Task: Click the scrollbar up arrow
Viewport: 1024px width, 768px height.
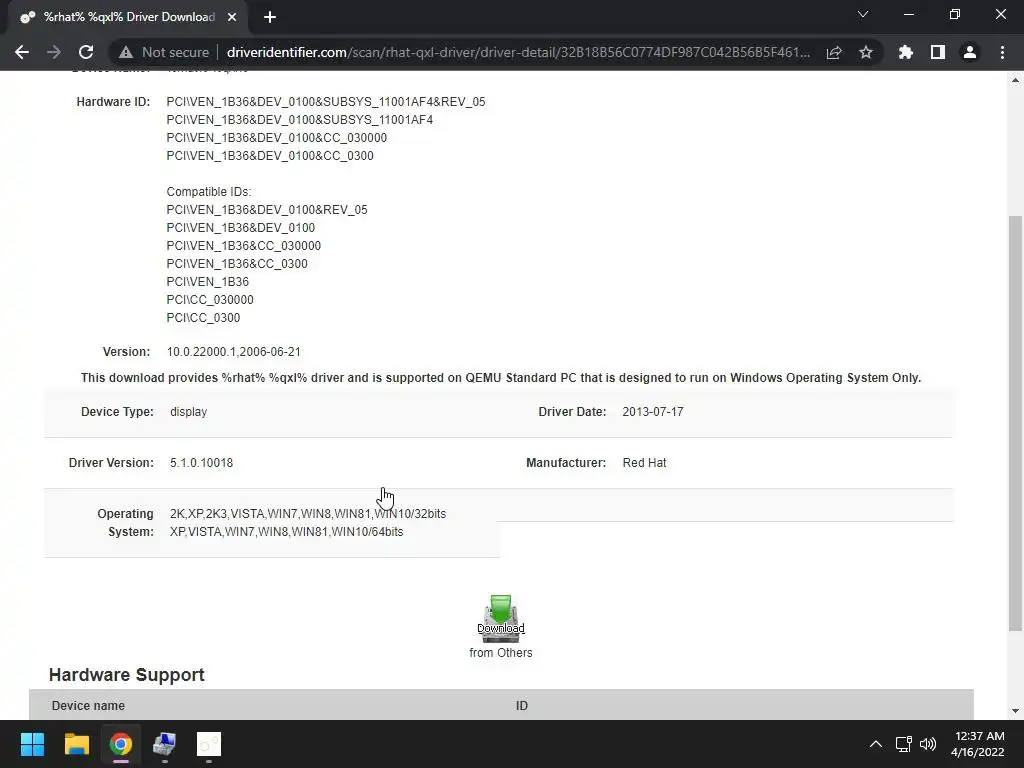Action: click(1015, 80)
